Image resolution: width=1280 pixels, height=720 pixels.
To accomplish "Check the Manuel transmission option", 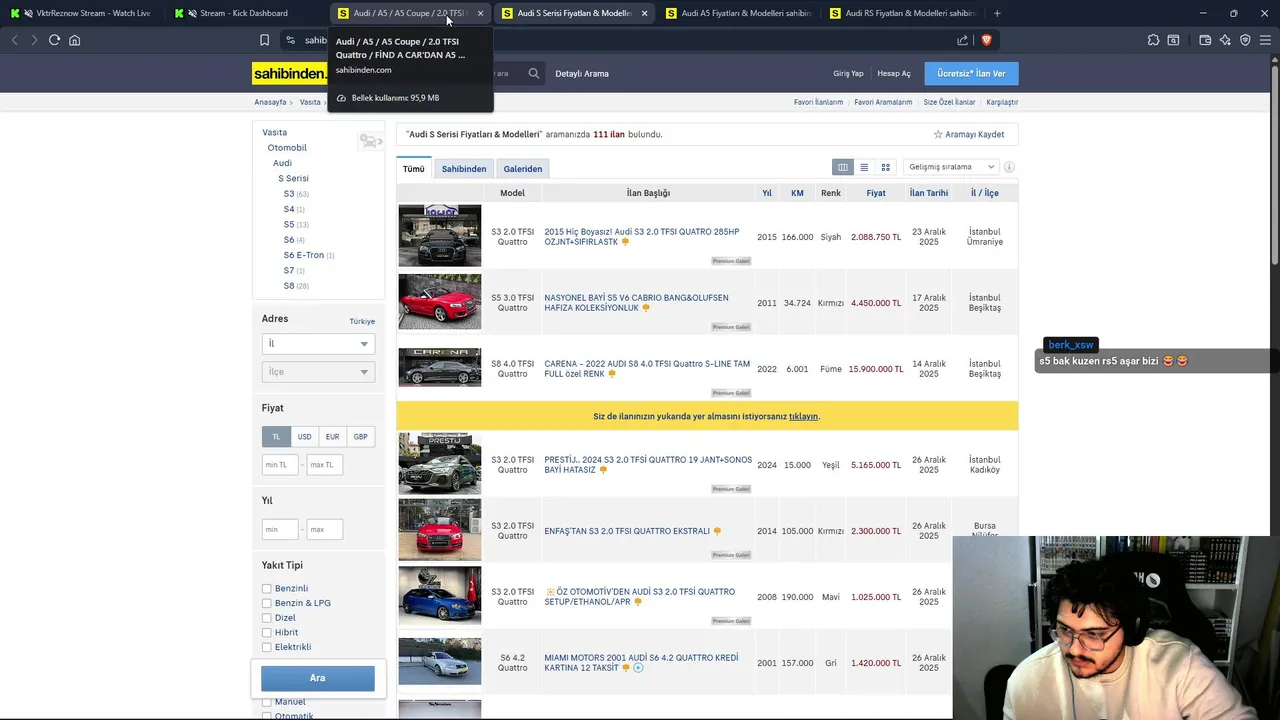I will (x=266, y=702).
